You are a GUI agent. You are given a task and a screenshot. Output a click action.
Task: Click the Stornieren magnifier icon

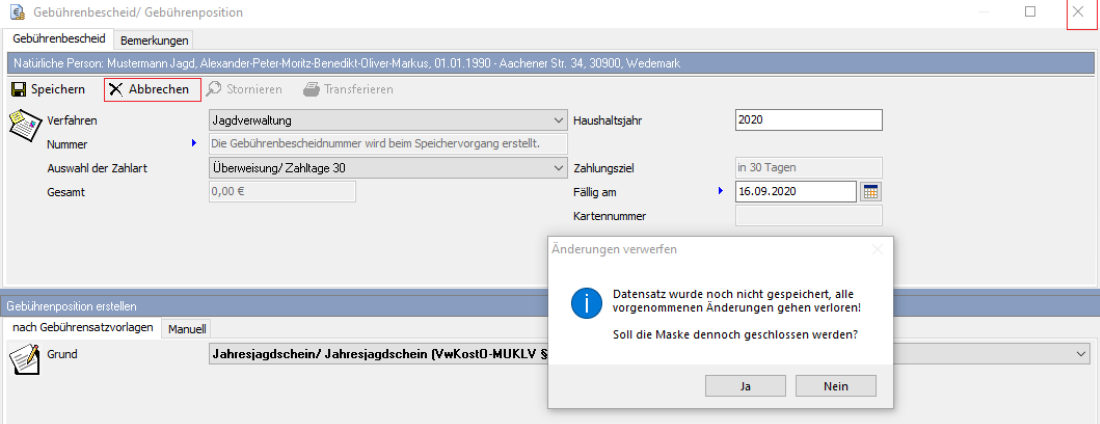coord(214,89)
